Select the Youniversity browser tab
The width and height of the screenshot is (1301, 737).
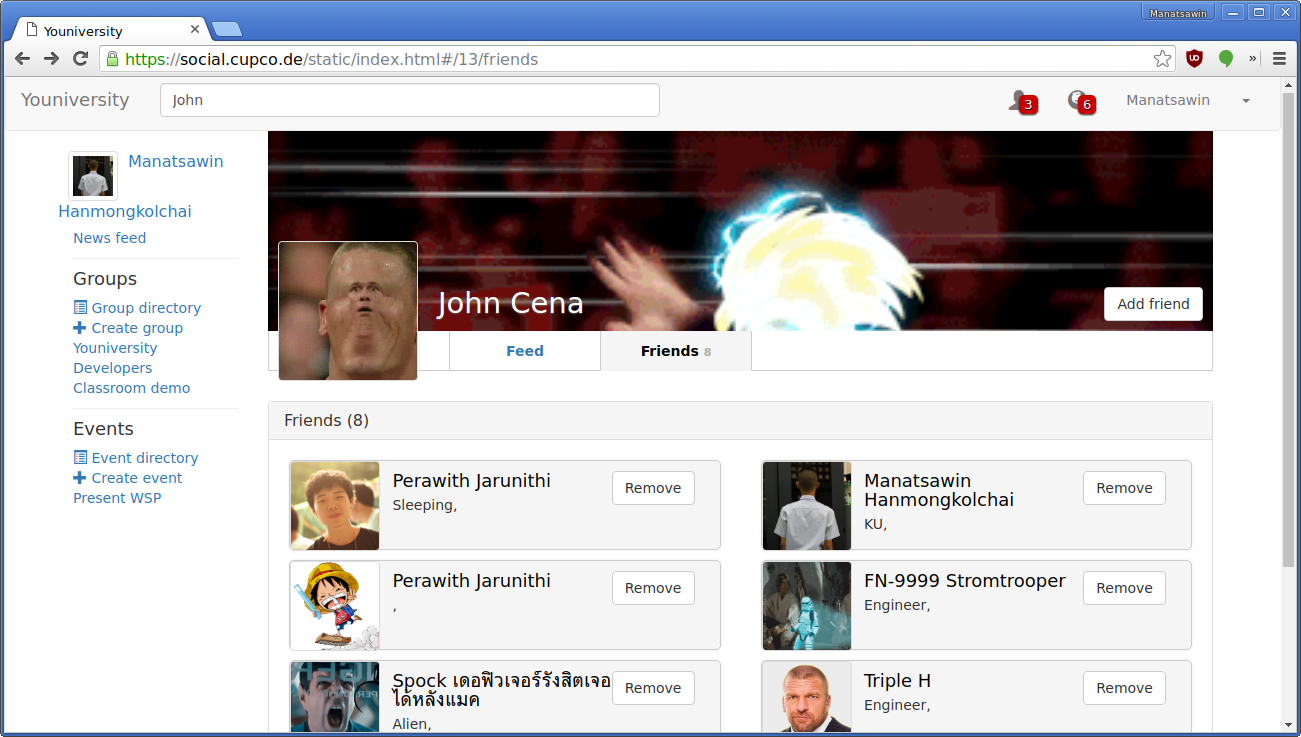[110, 30]
